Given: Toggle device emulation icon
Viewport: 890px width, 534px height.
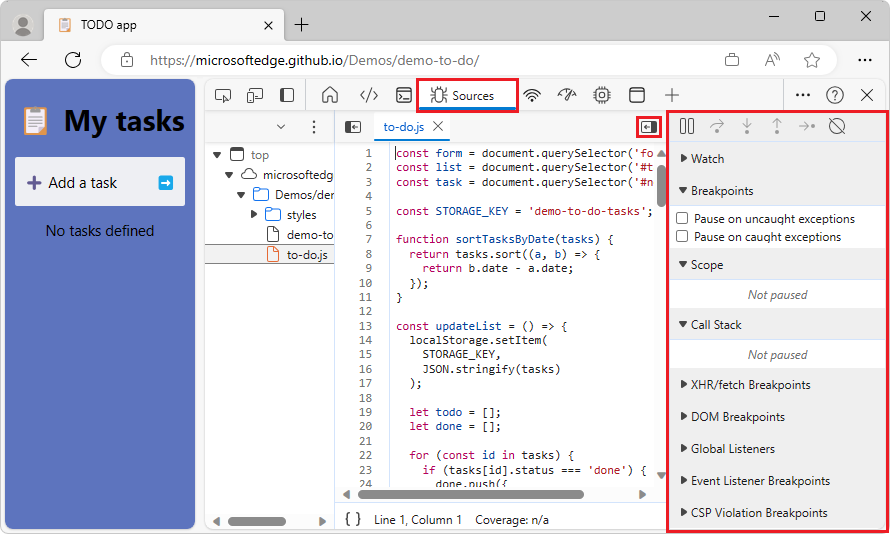Looking at the screenshot, I should [255, 95].
